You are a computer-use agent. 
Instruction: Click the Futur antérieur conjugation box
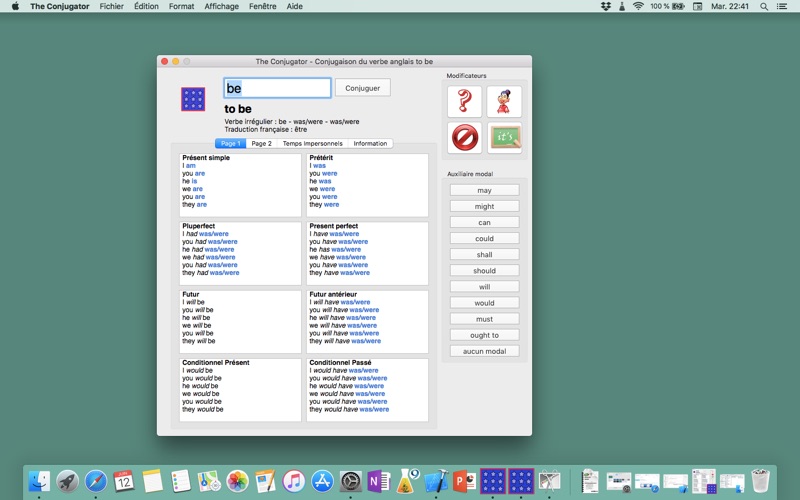coord(367,322)
